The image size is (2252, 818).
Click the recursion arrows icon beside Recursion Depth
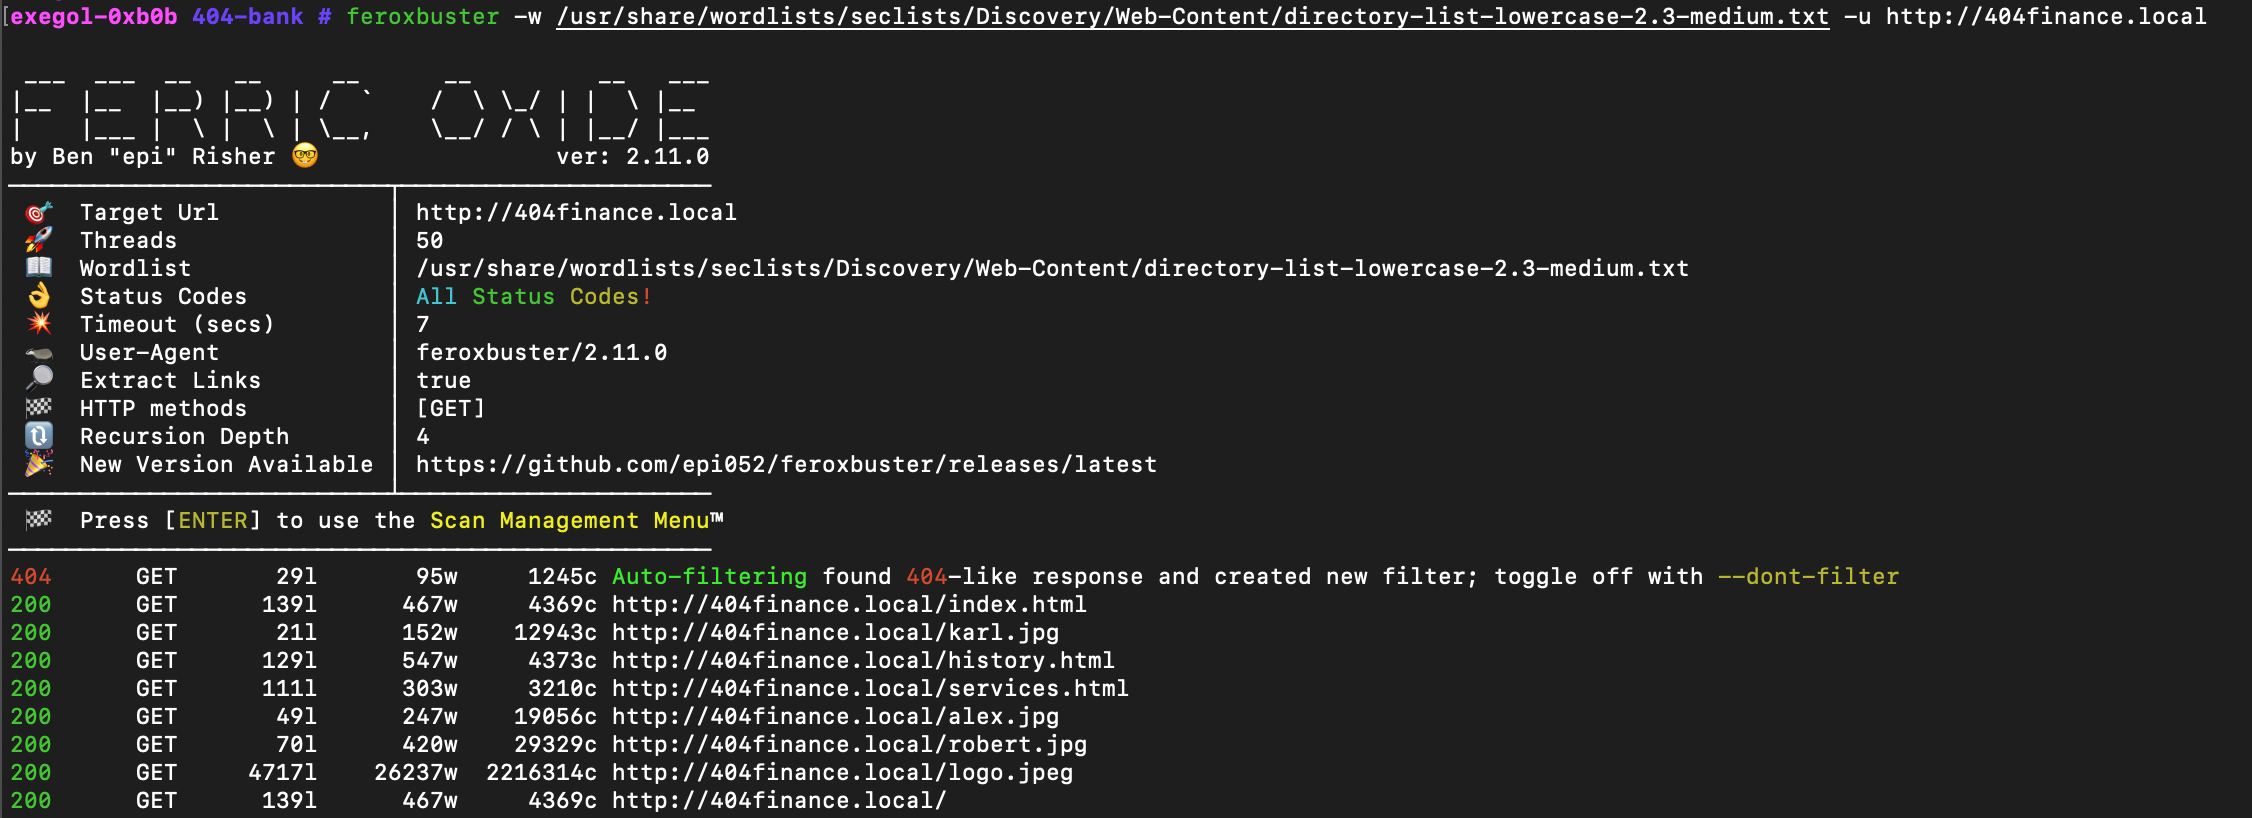[x=39, y=436]
